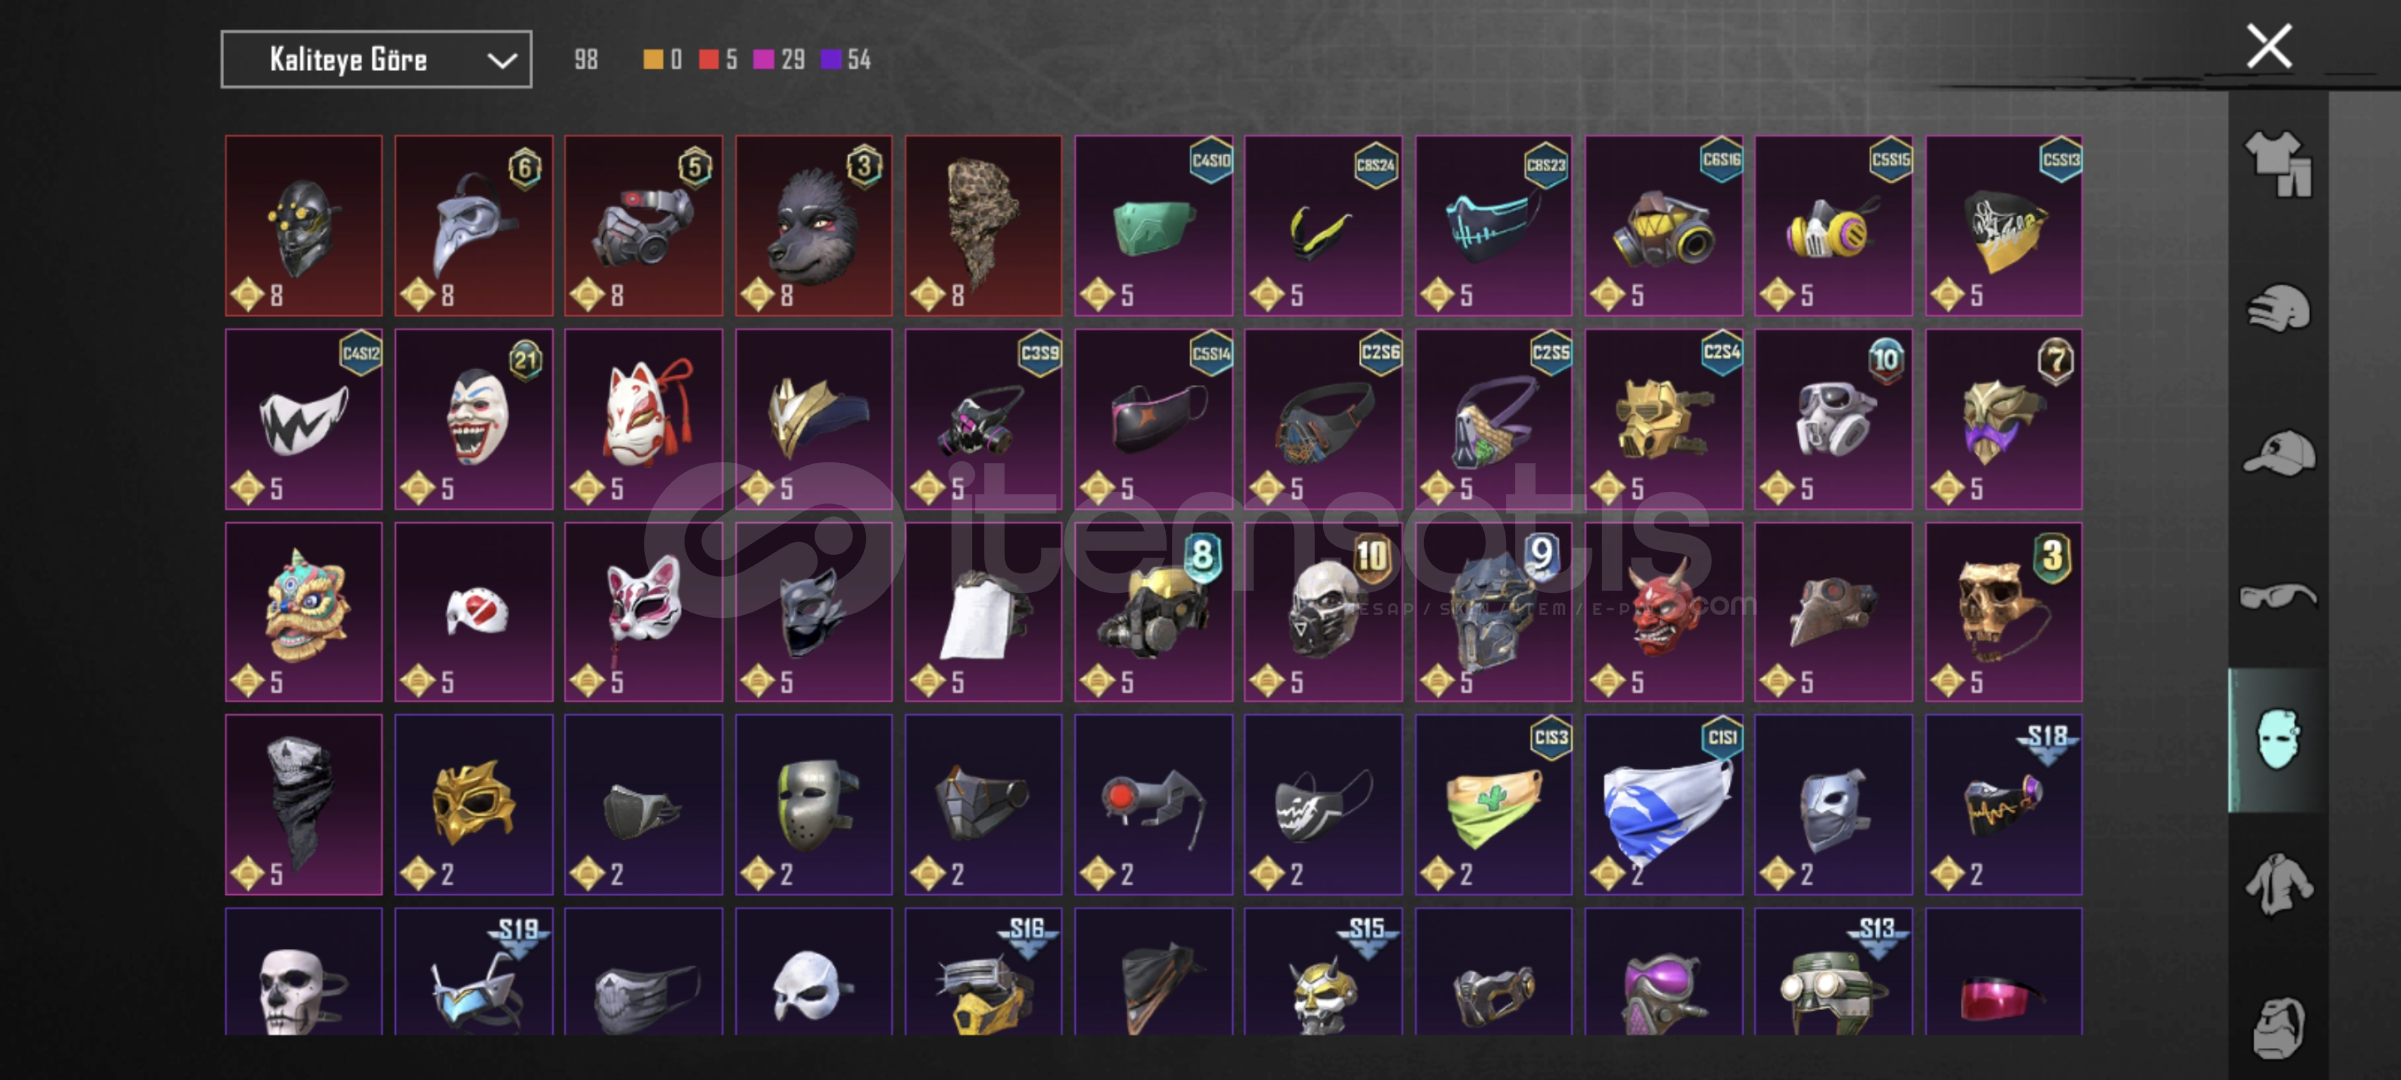Image resolution: width=2401 pixels, height=1080 pixels.
Task: Pick the colorful lion dance mask
Action: point(304,612)
